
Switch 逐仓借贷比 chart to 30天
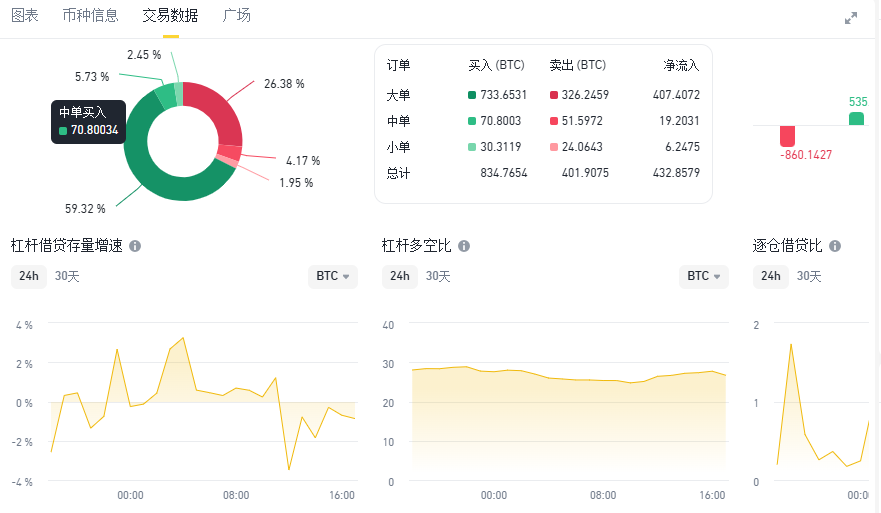click(810, 276)
